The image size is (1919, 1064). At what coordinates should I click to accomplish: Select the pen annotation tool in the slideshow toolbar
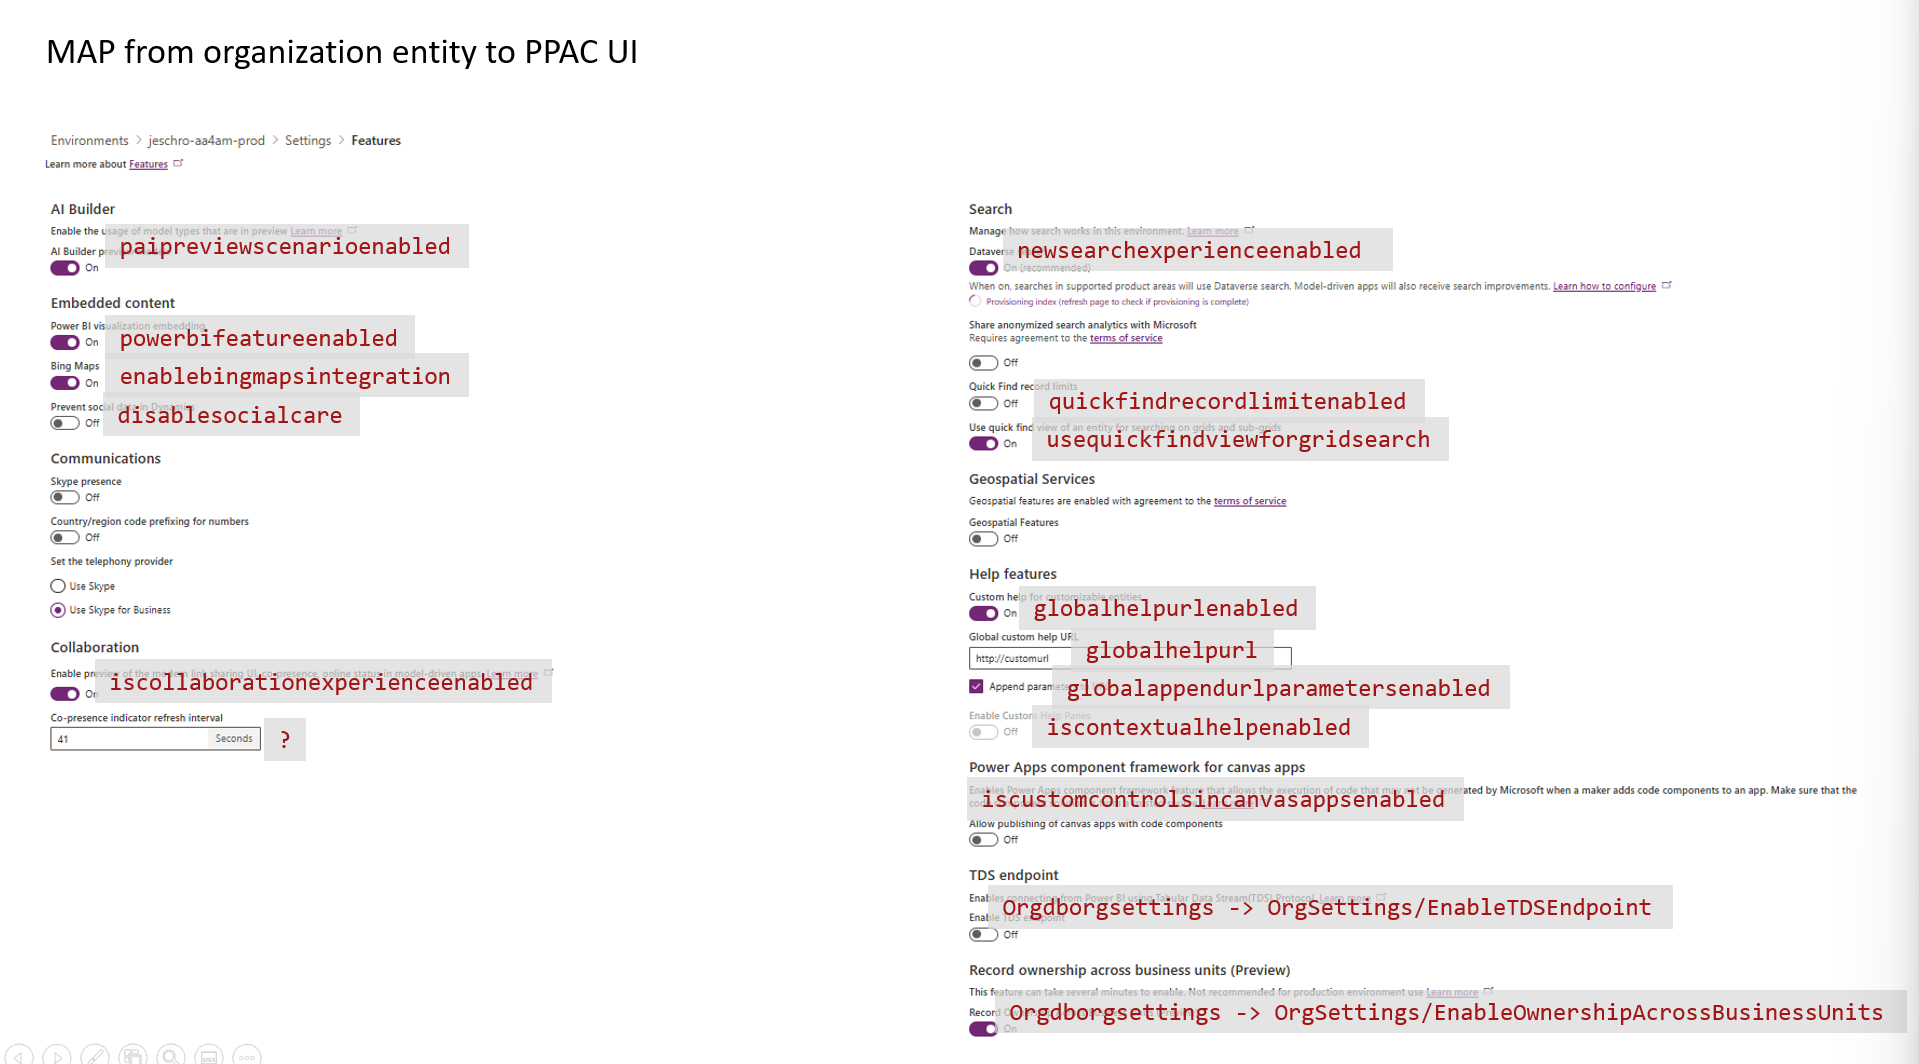tap(95, 1055)
